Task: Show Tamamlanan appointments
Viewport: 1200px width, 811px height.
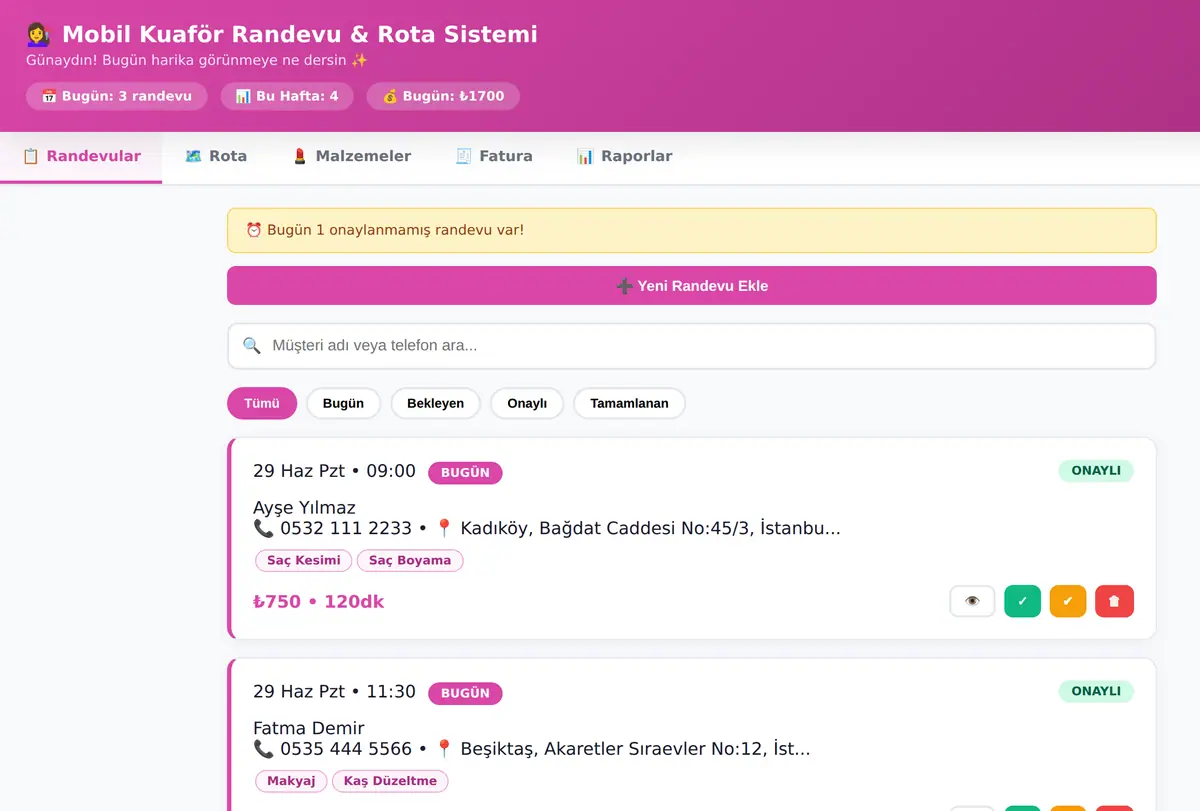Action: [x=629, y=404]
